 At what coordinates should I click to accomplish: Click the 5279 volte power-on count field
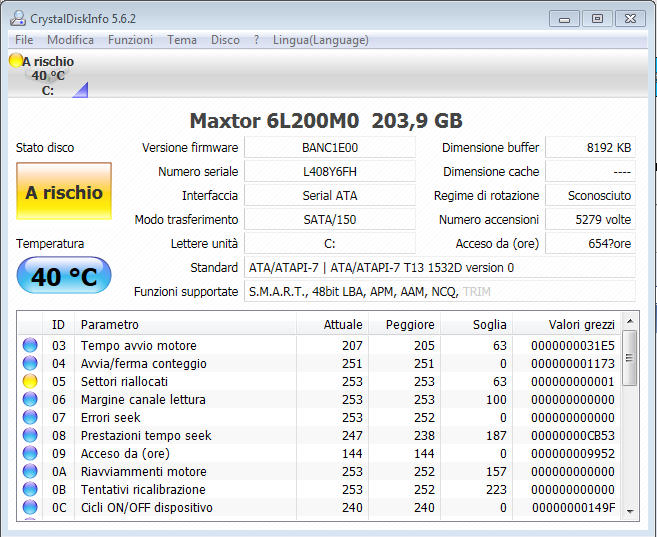pyautogui.click(x=590, y=219)
